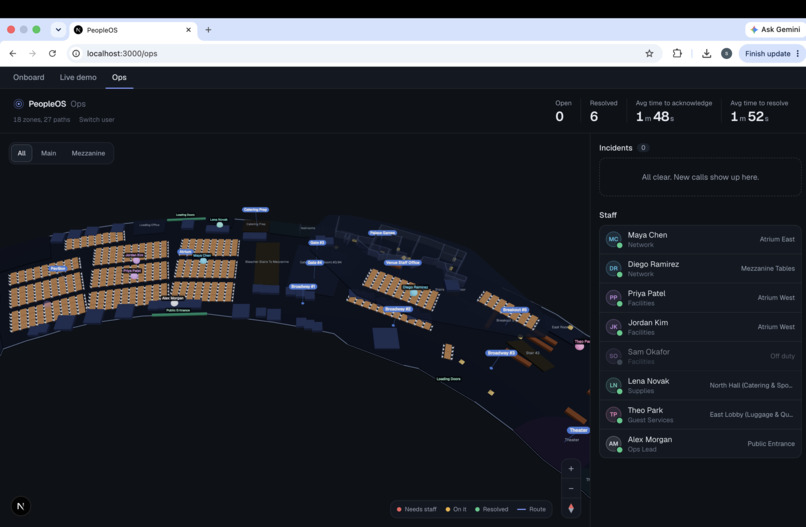Viewport: 806px width, 527px height.
Task: Click the Needs staff red legend dot
Action: click(399, 510)
